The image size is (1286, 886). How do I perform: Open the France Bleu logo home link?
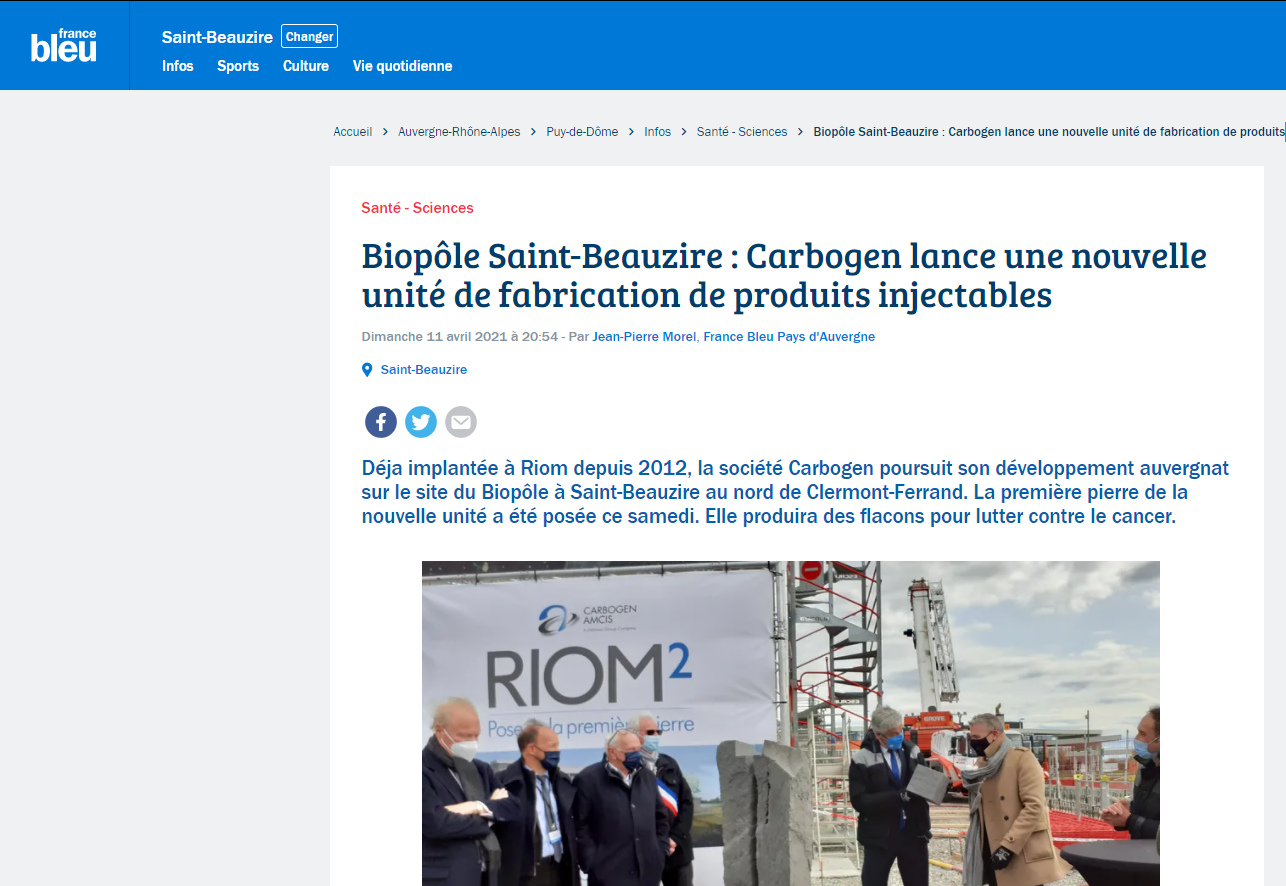pos(64,46)
